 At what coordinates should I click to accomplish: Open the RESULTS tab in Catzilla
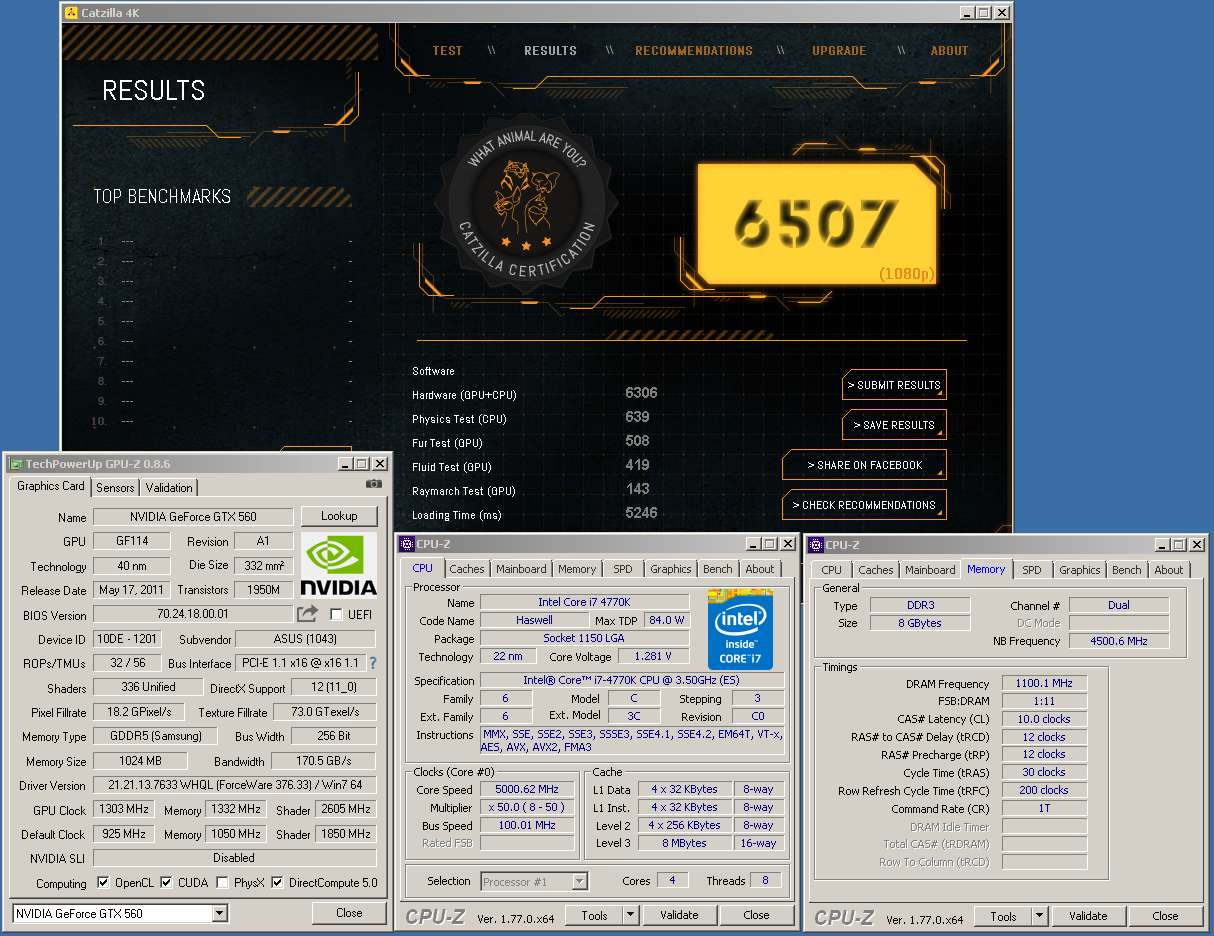point(551,50)
